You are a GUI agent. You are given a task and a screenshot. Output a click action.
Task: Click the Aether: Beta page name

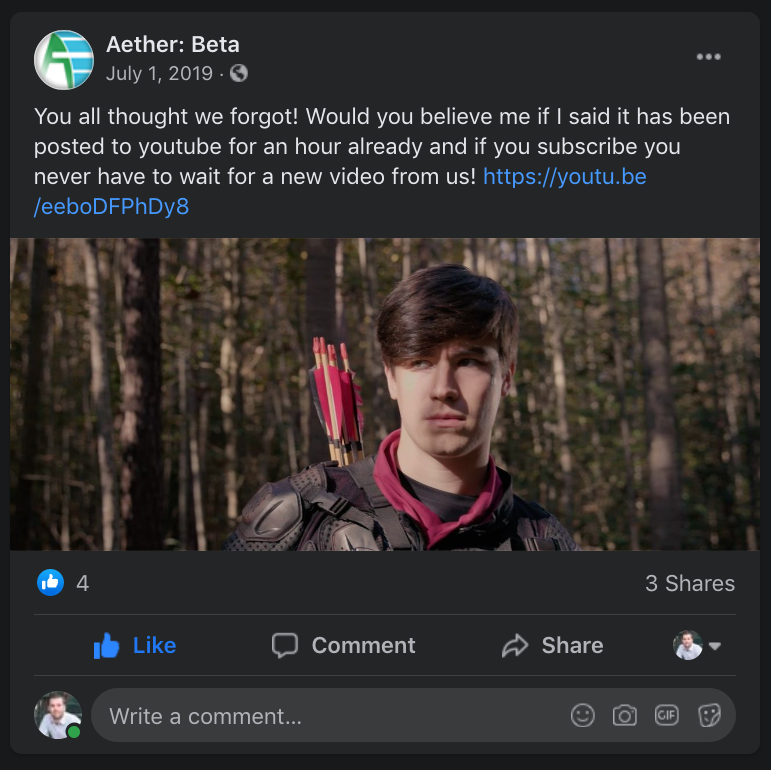pyautogui.click(x=173, y=45)
